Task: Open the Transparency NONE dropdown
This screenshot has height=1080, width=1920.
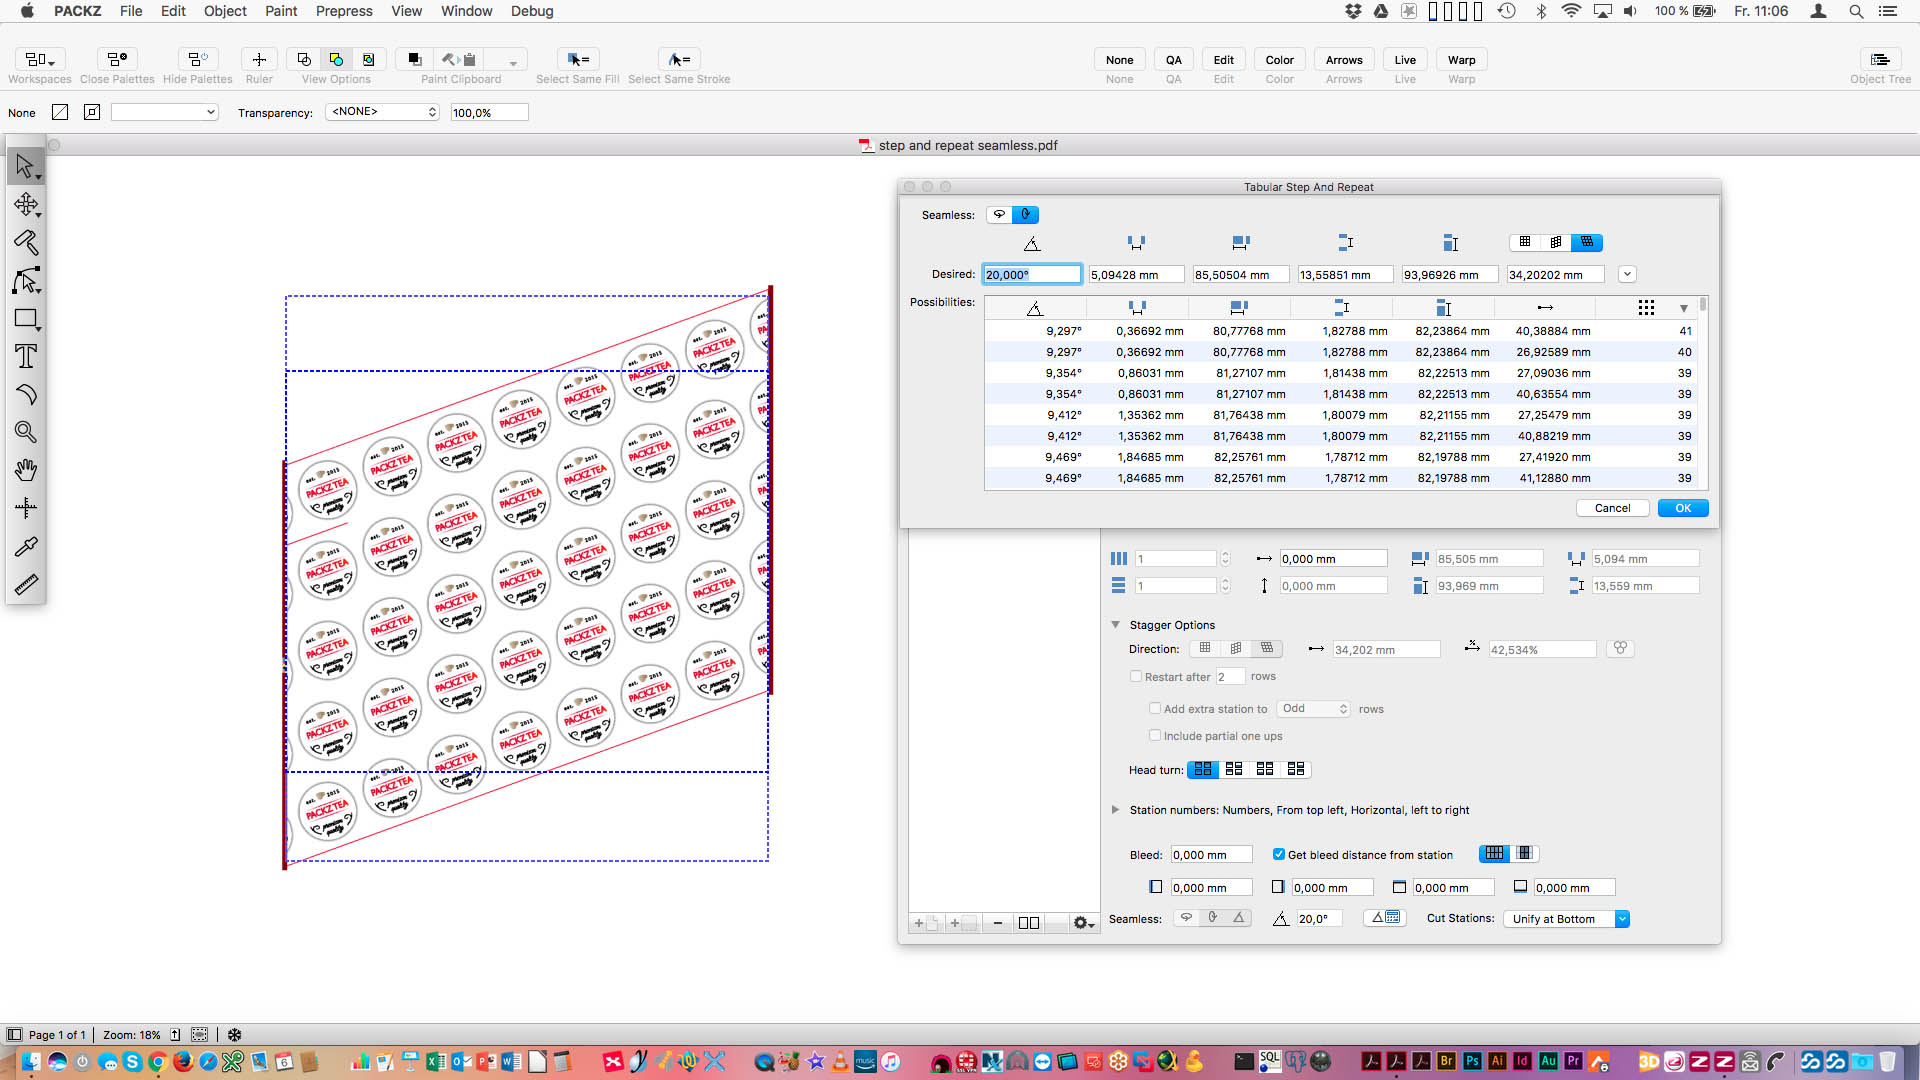Action: point(383,112)
